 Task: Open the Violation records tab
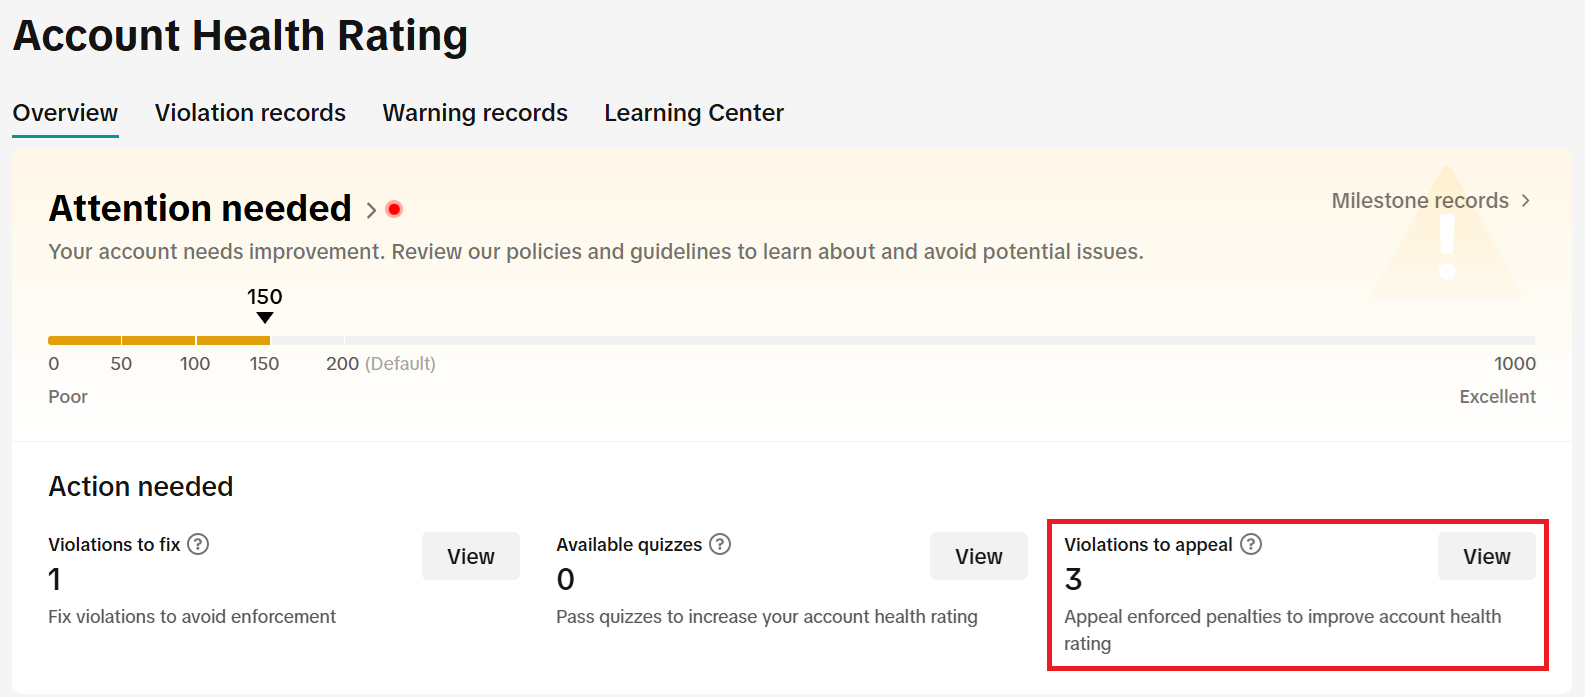pos(250,113)
